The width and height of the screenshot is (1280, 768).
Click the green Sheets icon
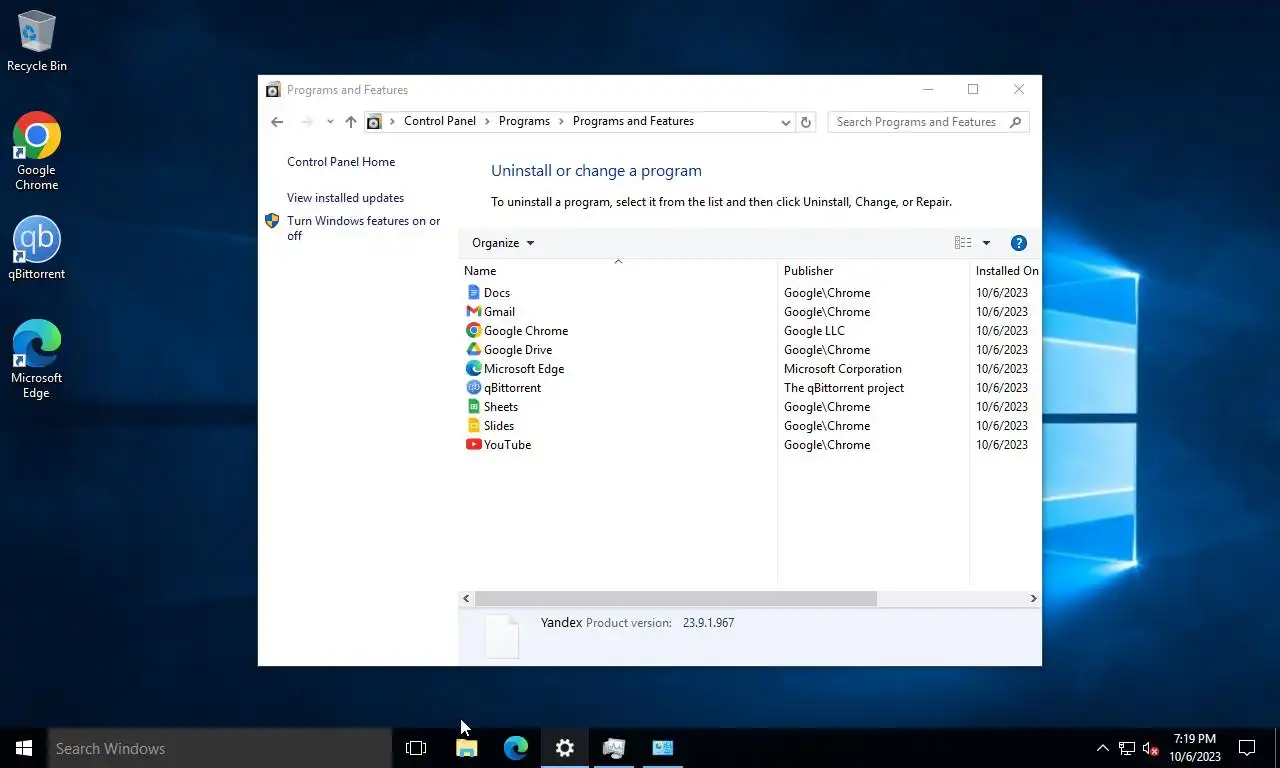pos(474,406)
